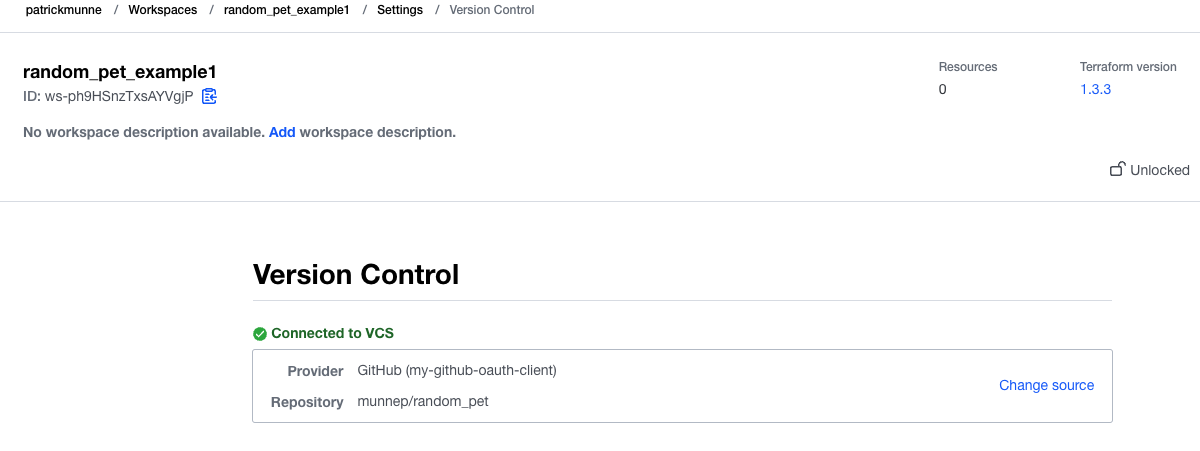Select the Version Control breadcrumb
This screenshot has width=1200, height=451.
492,10
